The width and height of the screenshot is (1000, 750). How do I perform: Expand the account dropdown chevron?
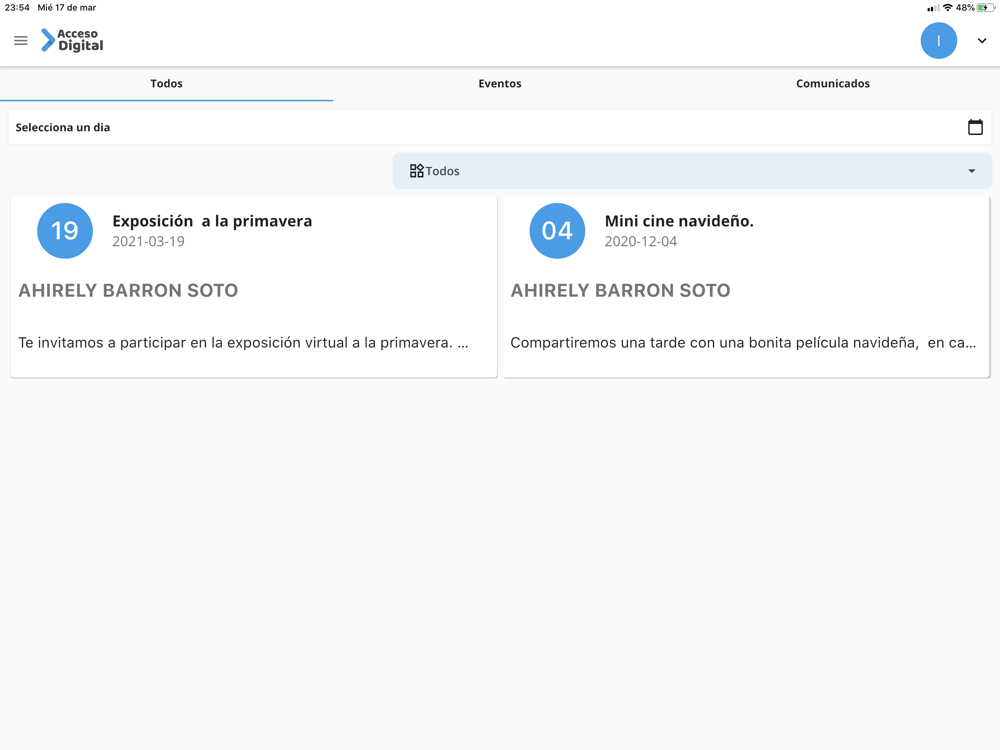[982, 41]
